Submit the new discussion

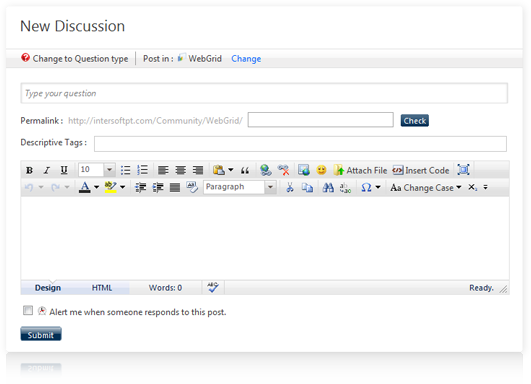click(x=41, y=334)
